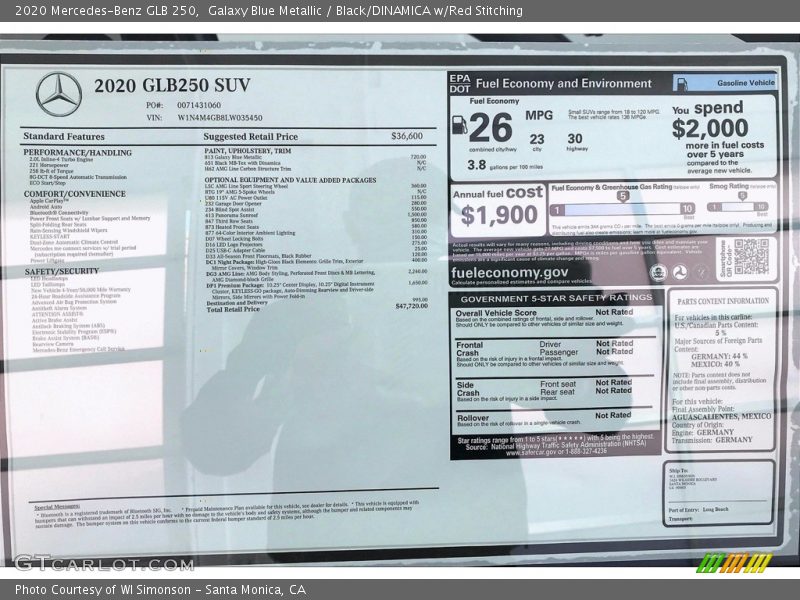Click the PARTS CONTENT INFORMATION heading
The image size is (800, 600).
pyautogui.click(x=723, y=301)
